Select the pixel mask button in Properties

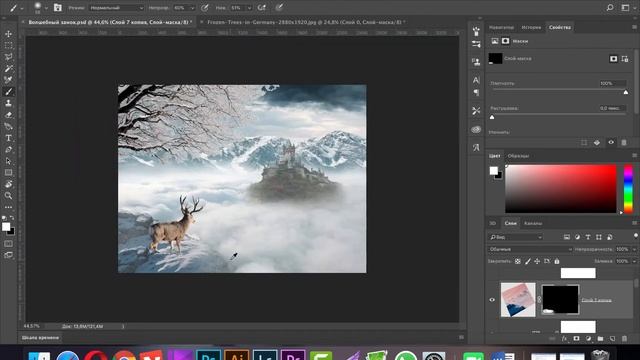(613, 59)
